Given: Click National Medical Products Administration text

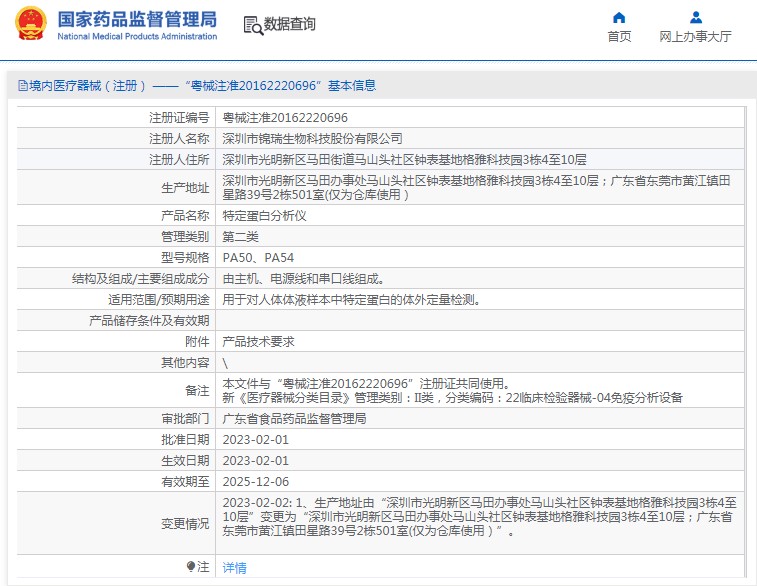Looking at the screenshot, I should (x=137, y=36).
